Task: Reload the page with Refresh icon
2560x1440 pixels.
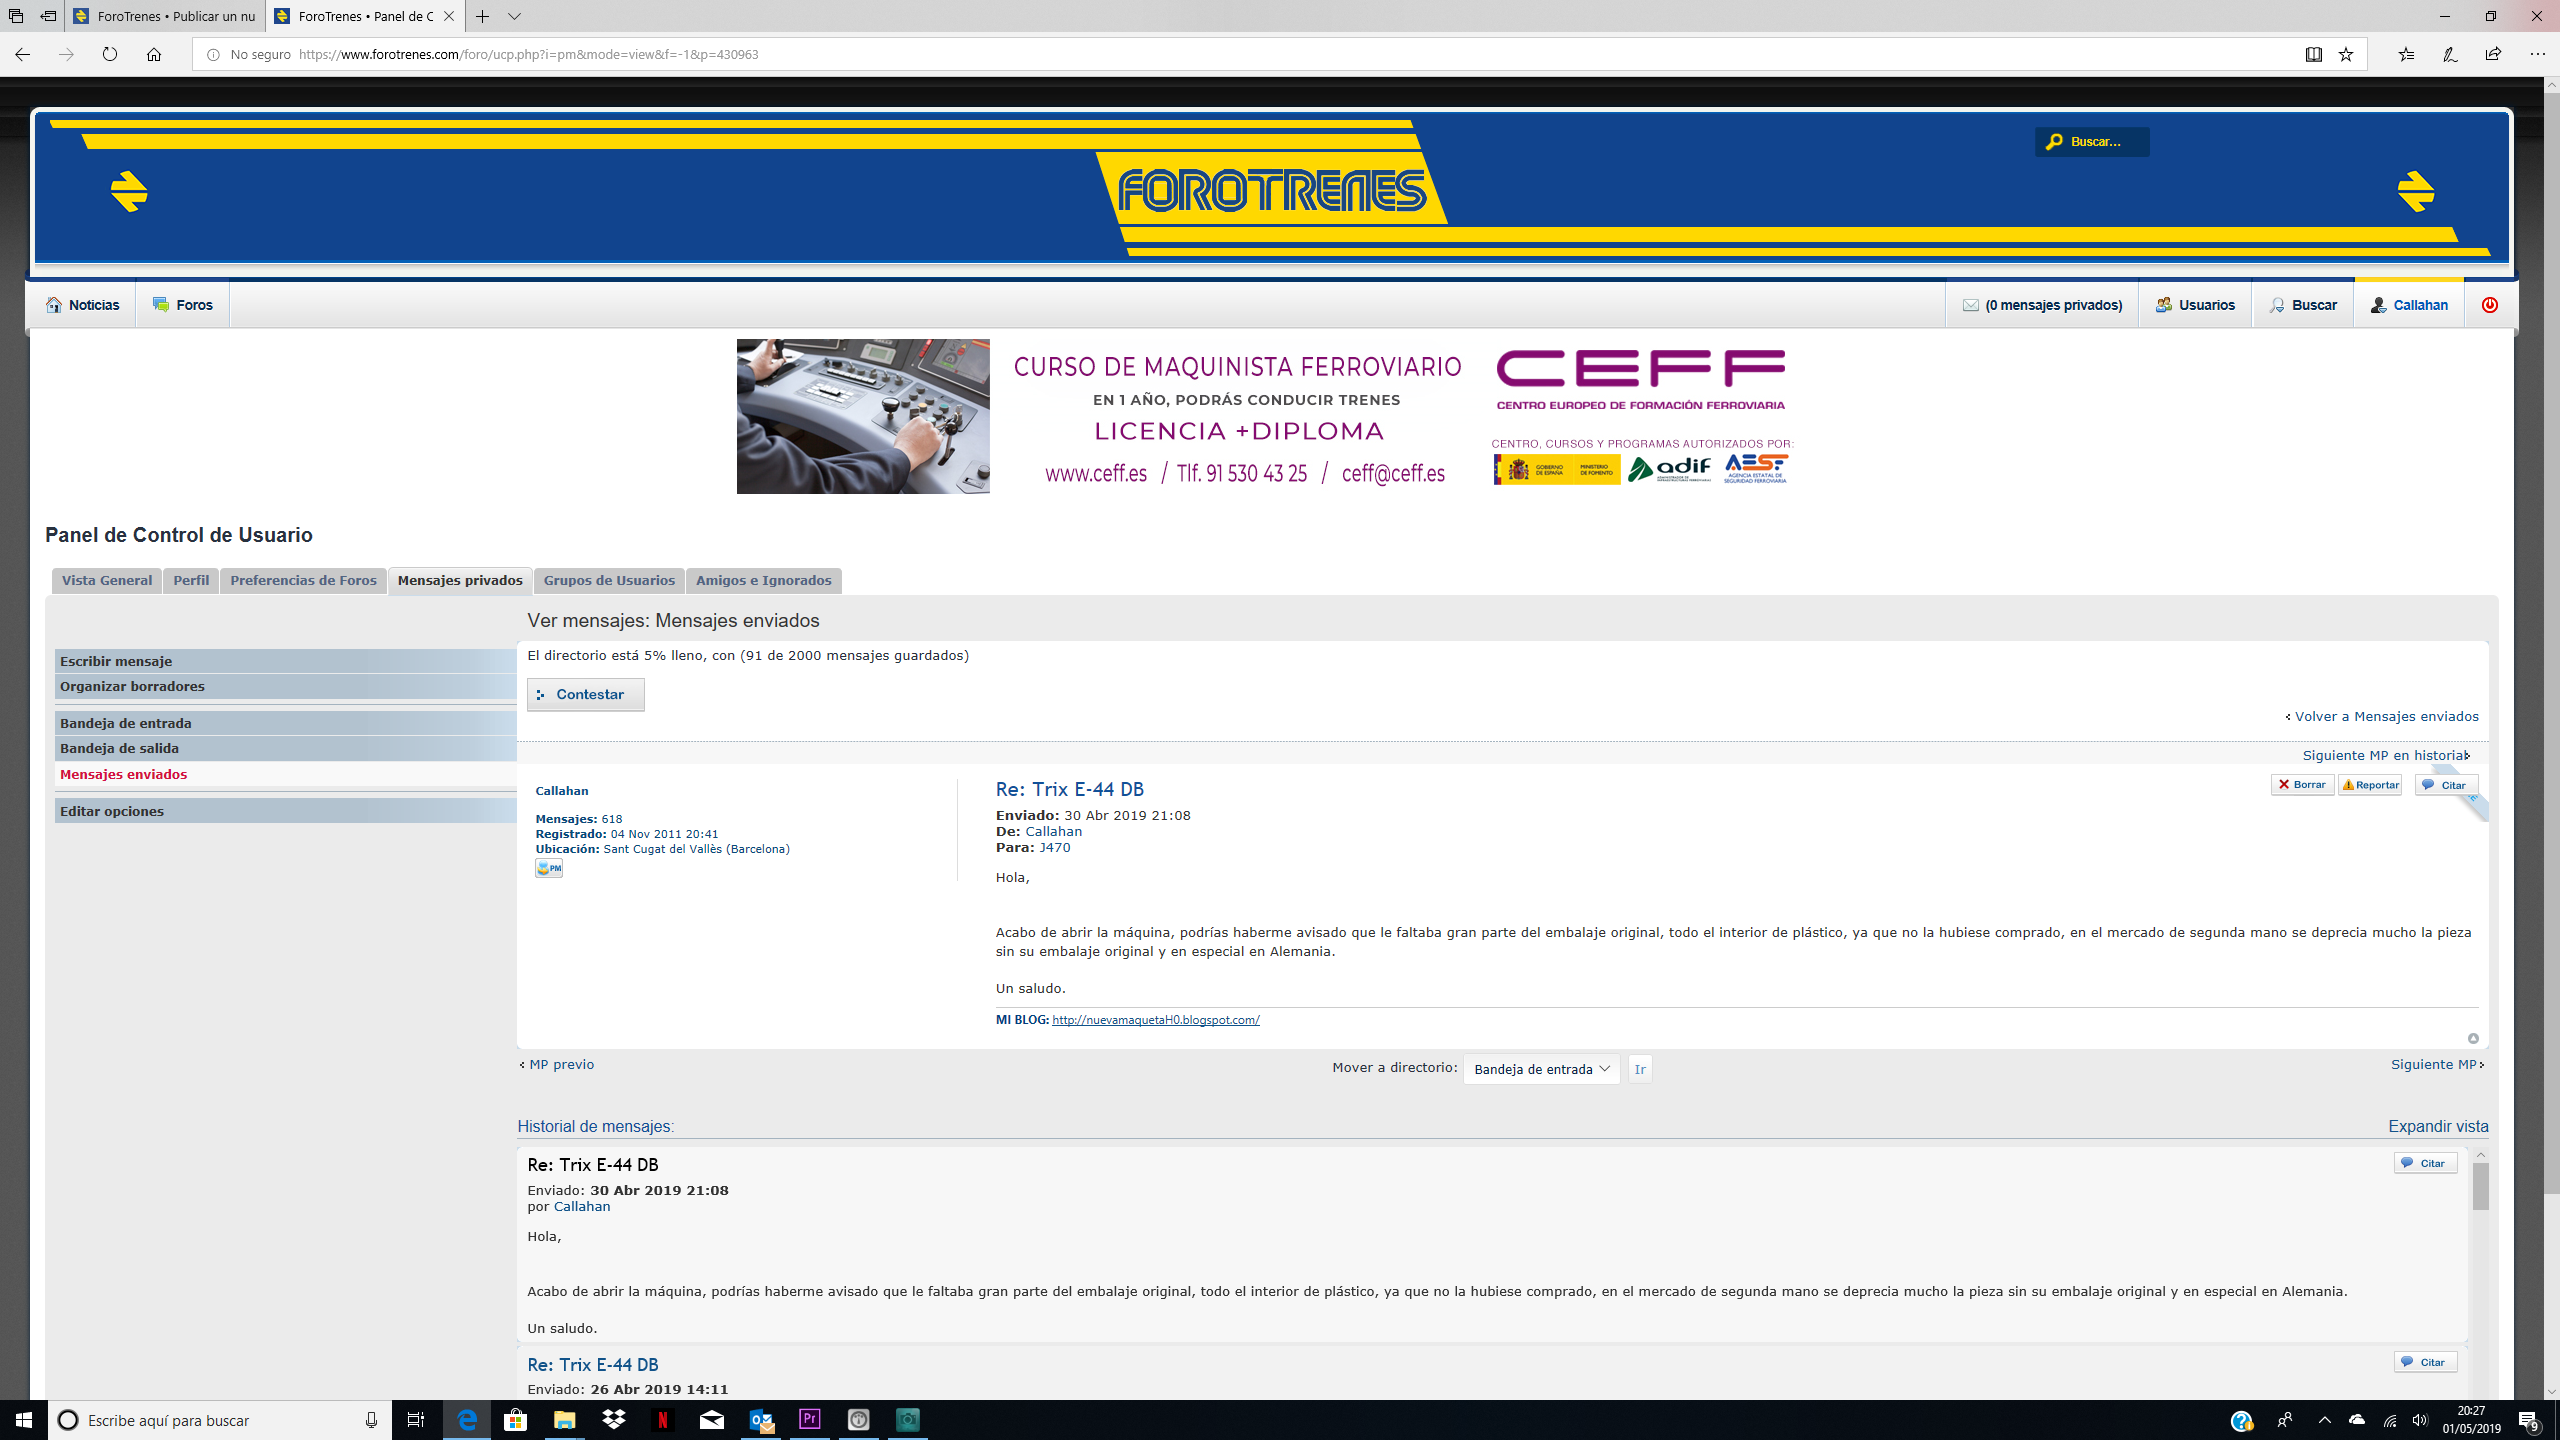Action: (x=110, y=54)
